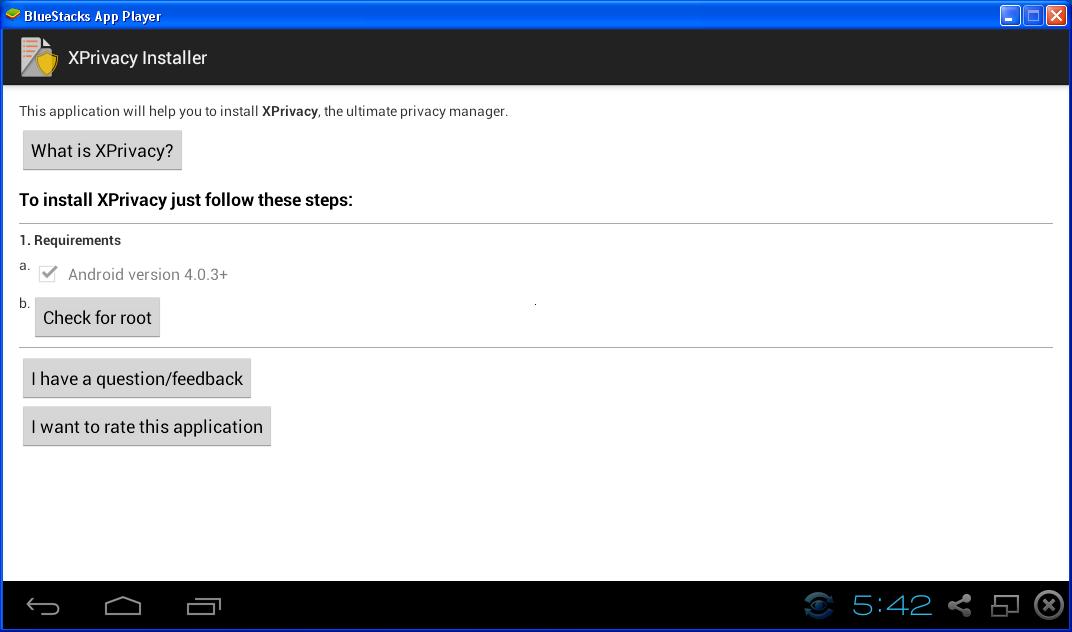Tap the Android home navigation icon

click(x=123, y=606)
